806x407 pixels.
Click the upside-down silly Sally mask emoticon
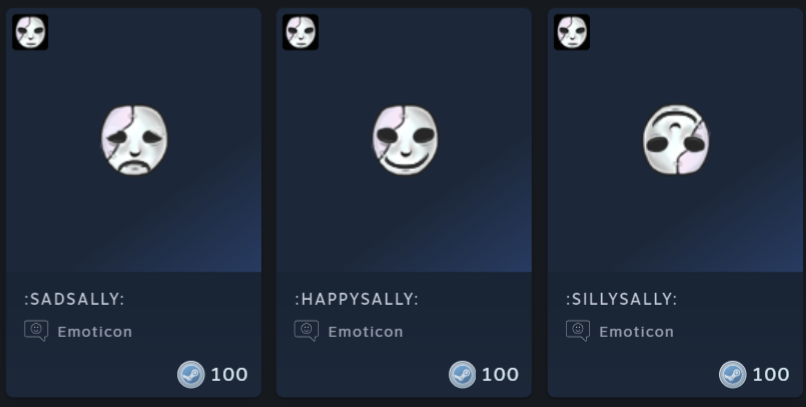(x=676, y=140)
